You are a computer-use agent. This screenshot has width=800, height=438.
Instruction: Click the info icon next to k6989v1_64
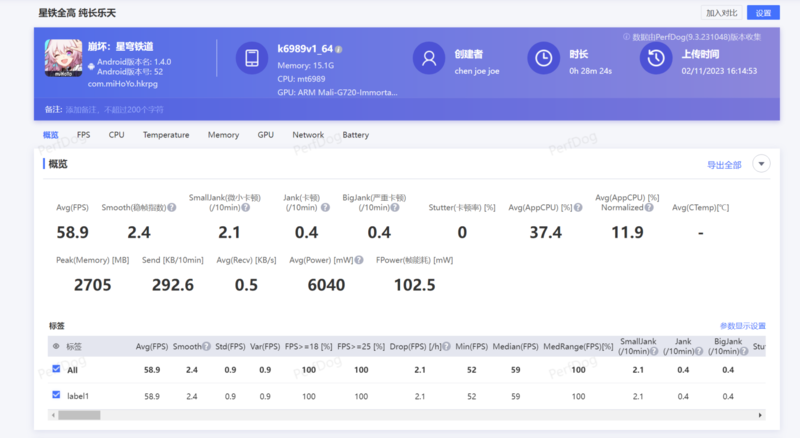tap(339, 49)
